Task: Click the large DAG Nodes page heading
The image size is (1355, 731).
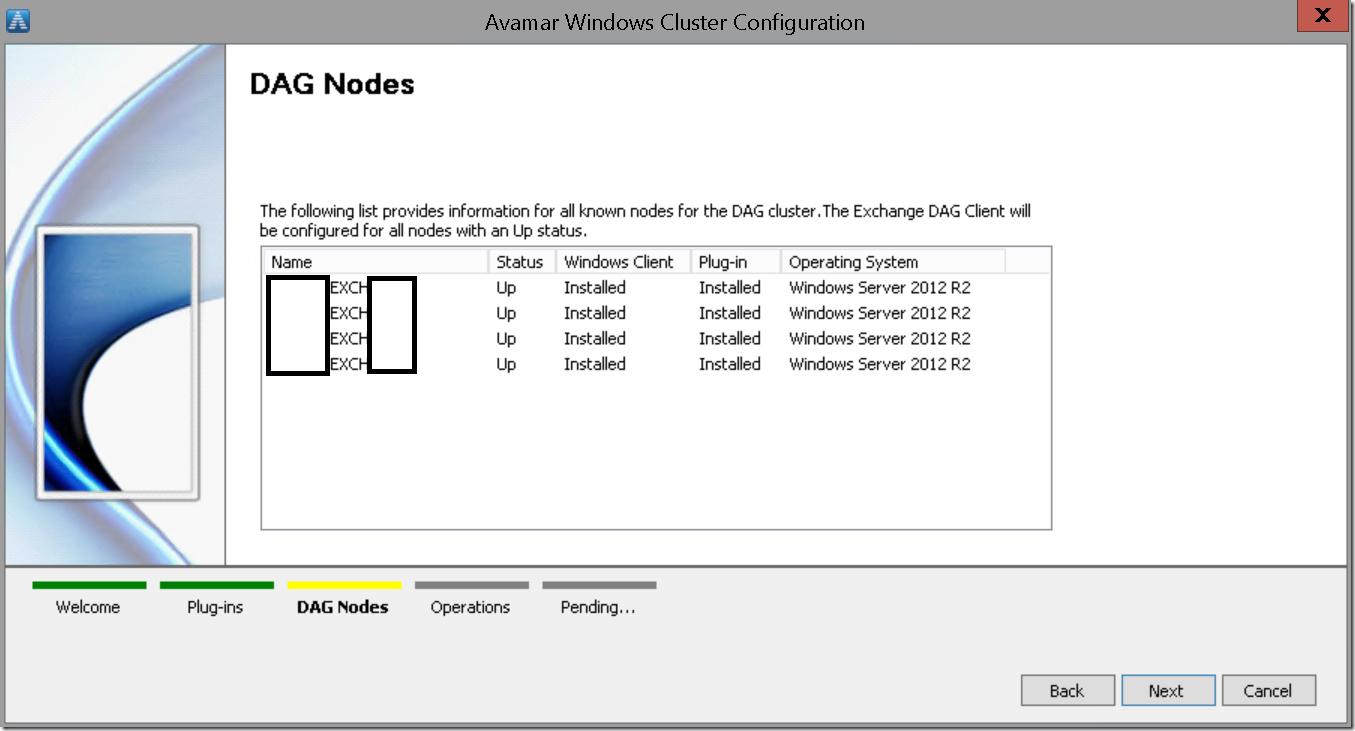Action: (x=332, y=84)
